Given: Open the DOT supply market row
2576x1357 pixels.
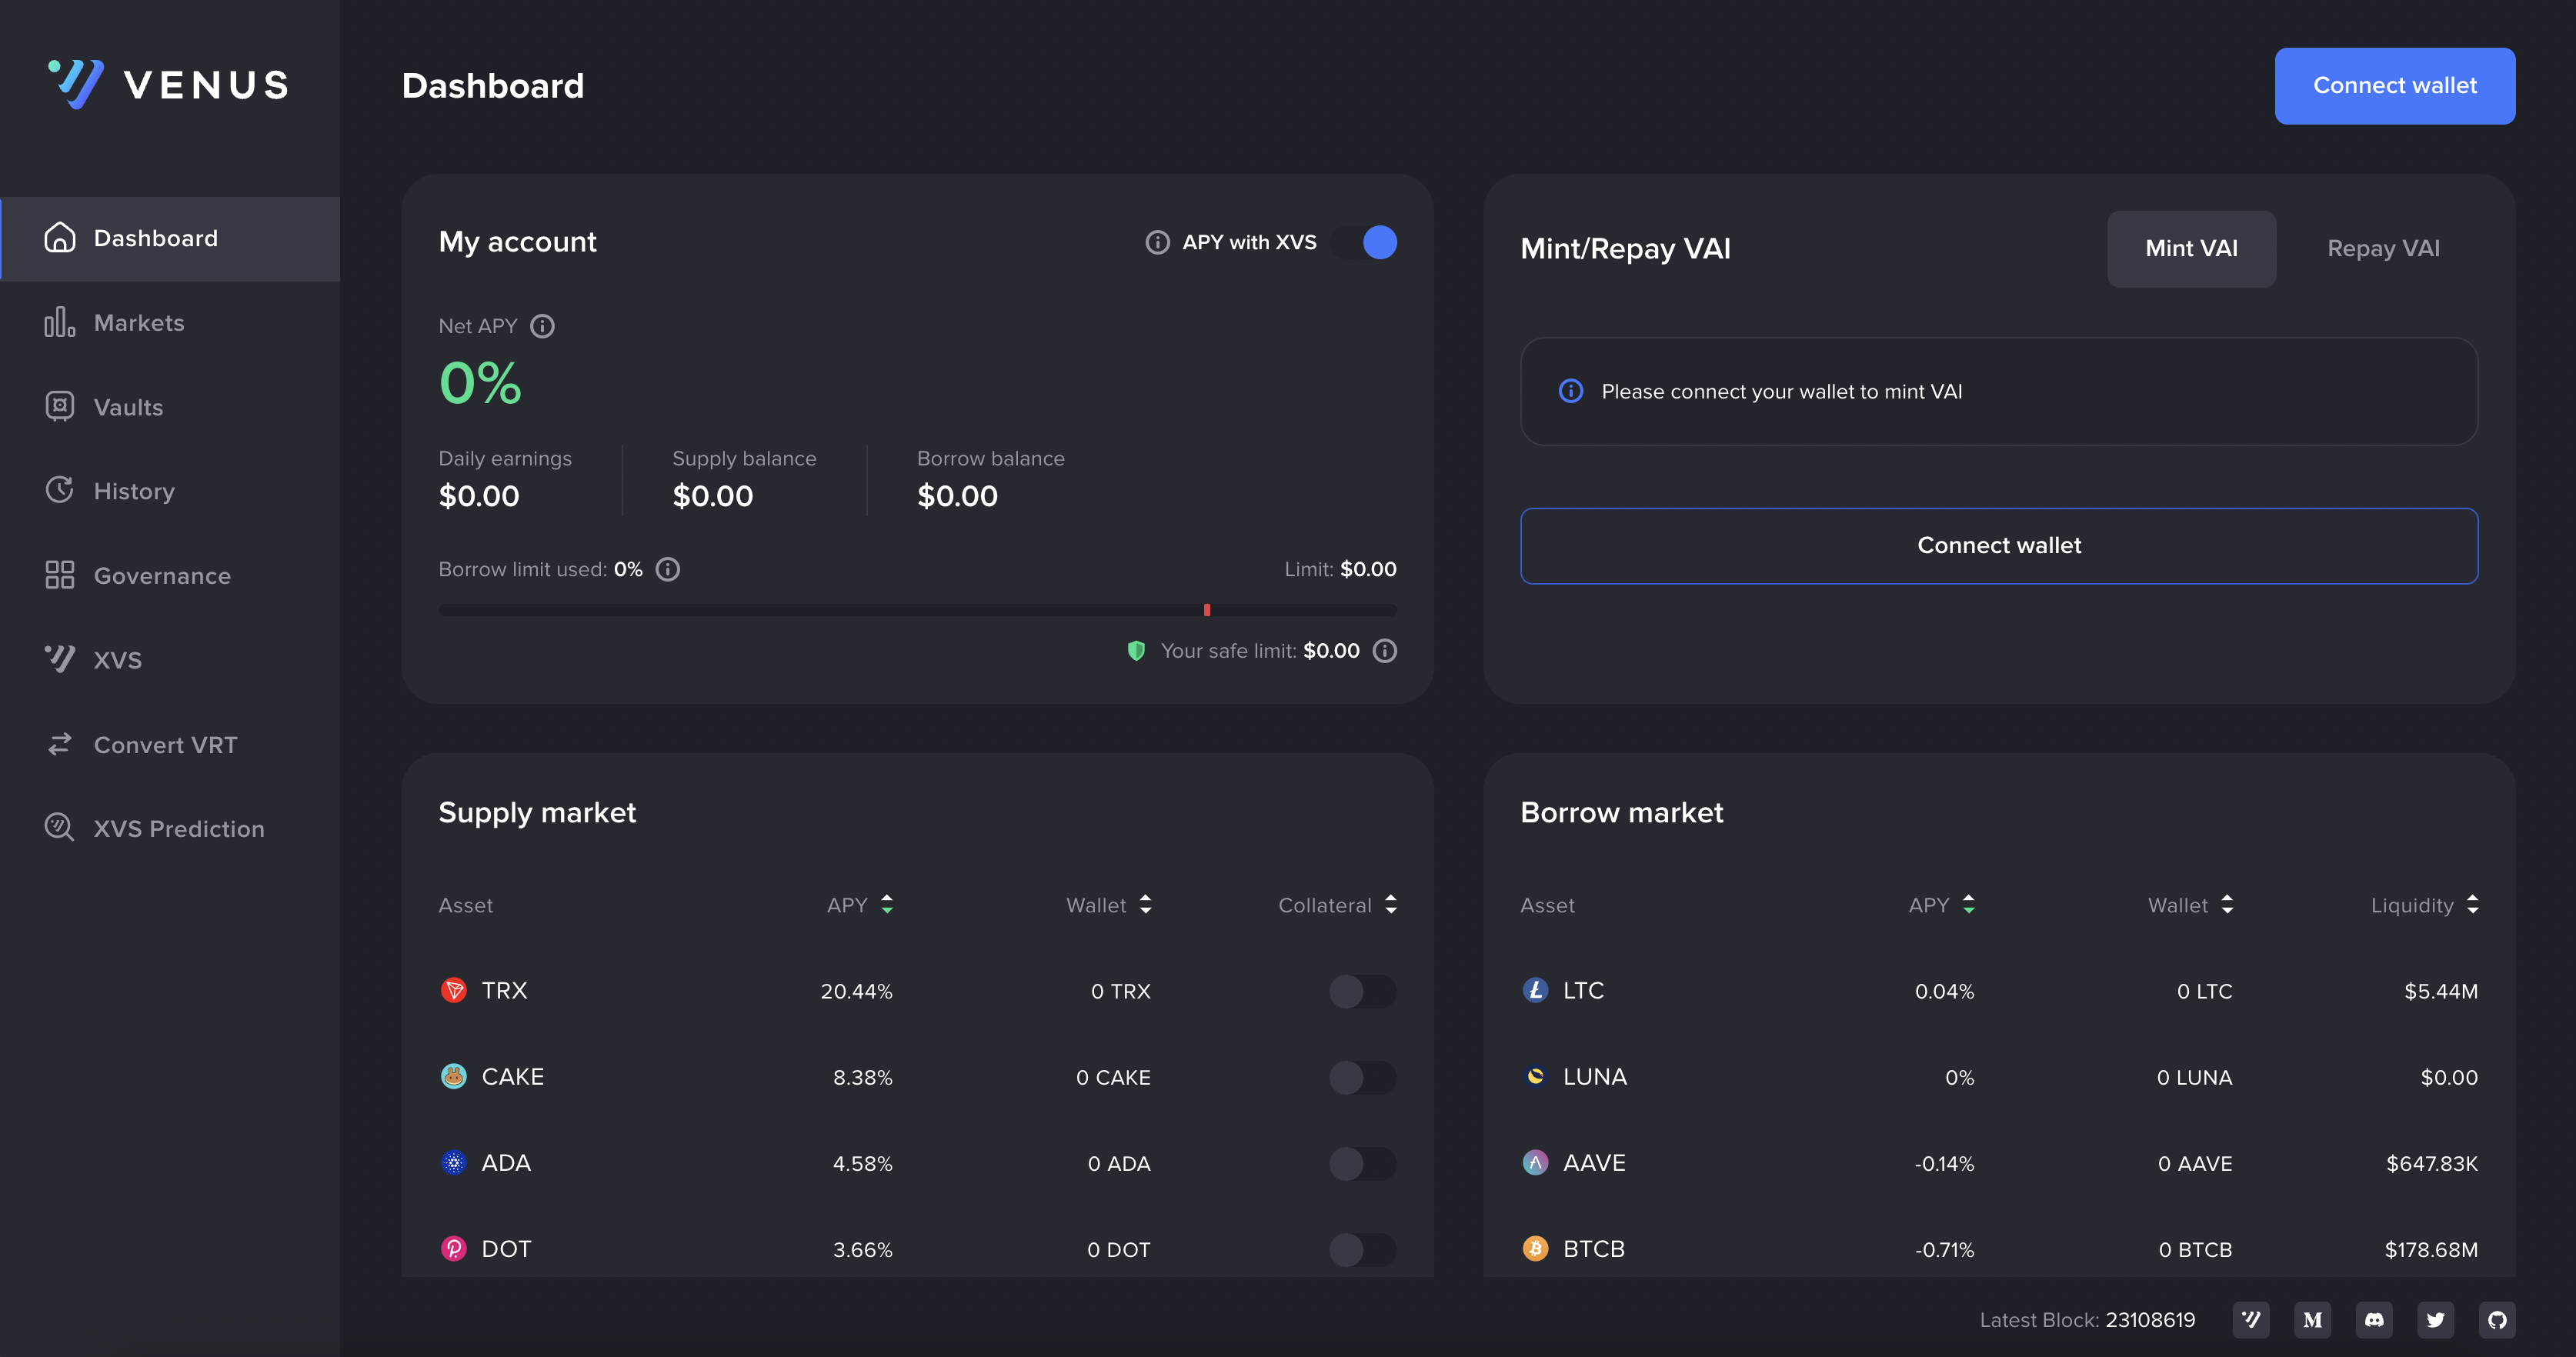Looking at the screenshot, I should tap(917, 1249).
